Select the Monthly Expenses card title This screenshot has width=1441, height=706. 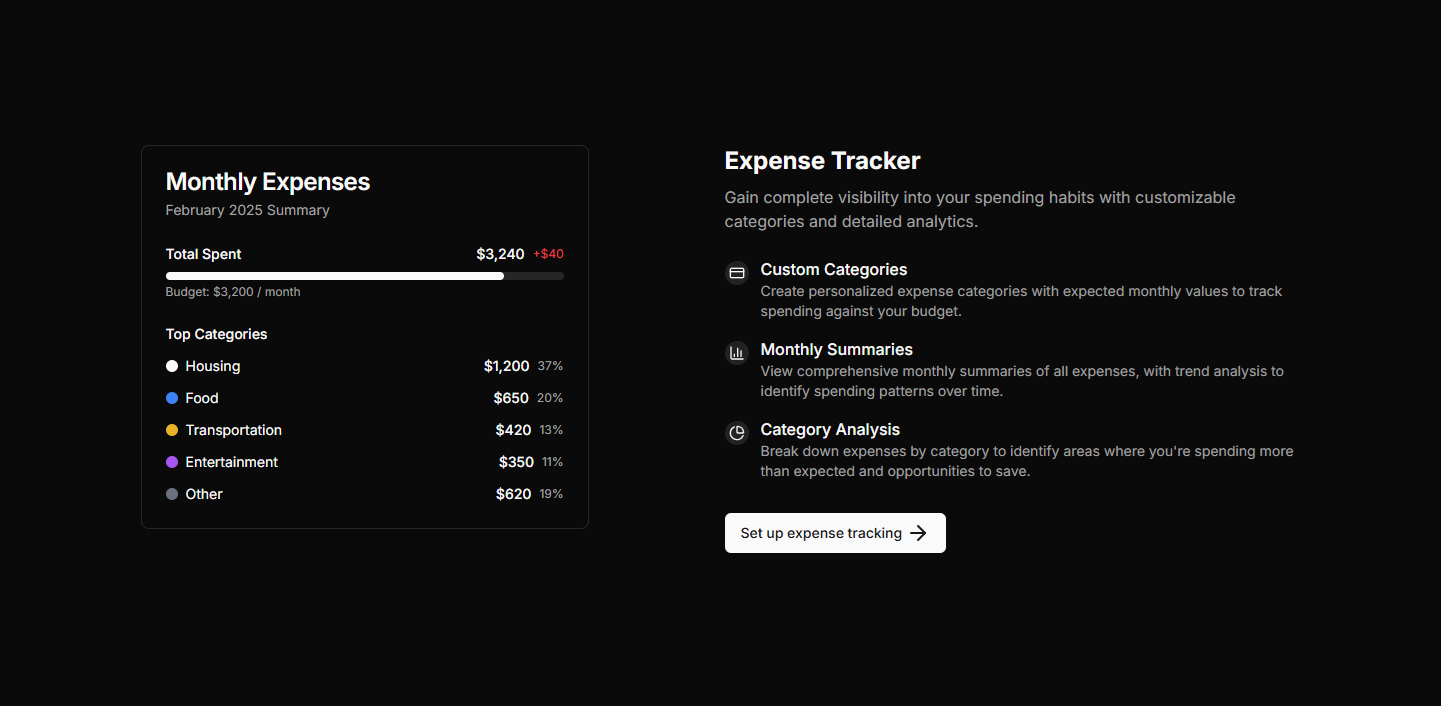[268, 181]
